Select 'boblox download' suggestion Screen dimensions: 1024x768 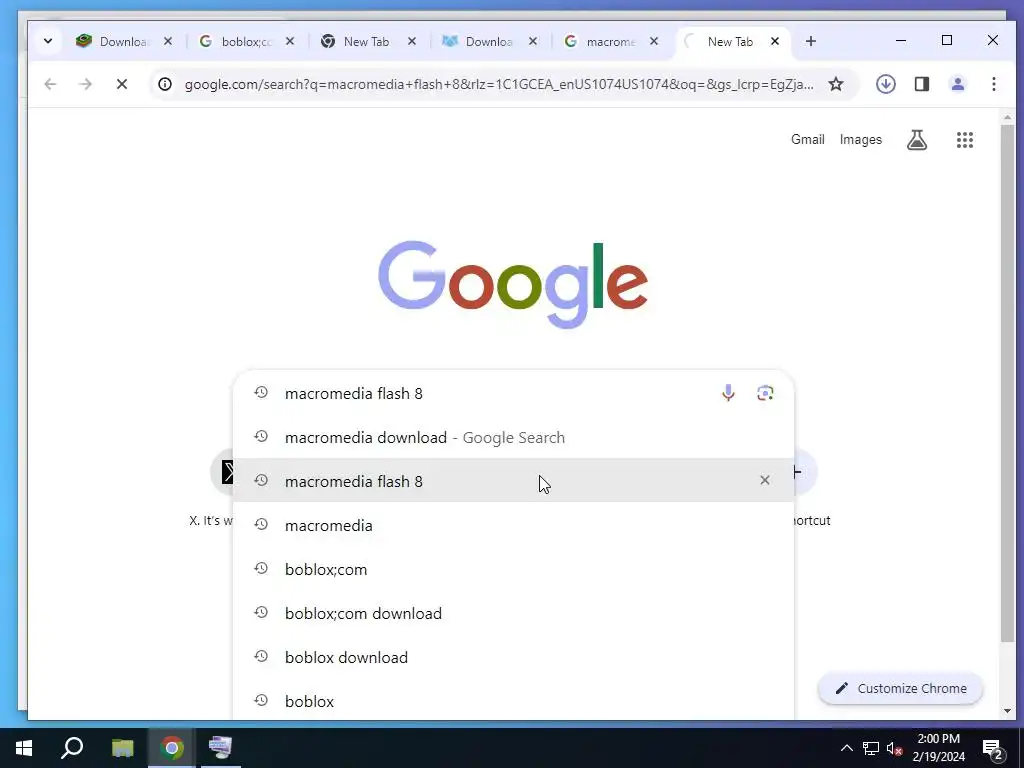point(513,657)
